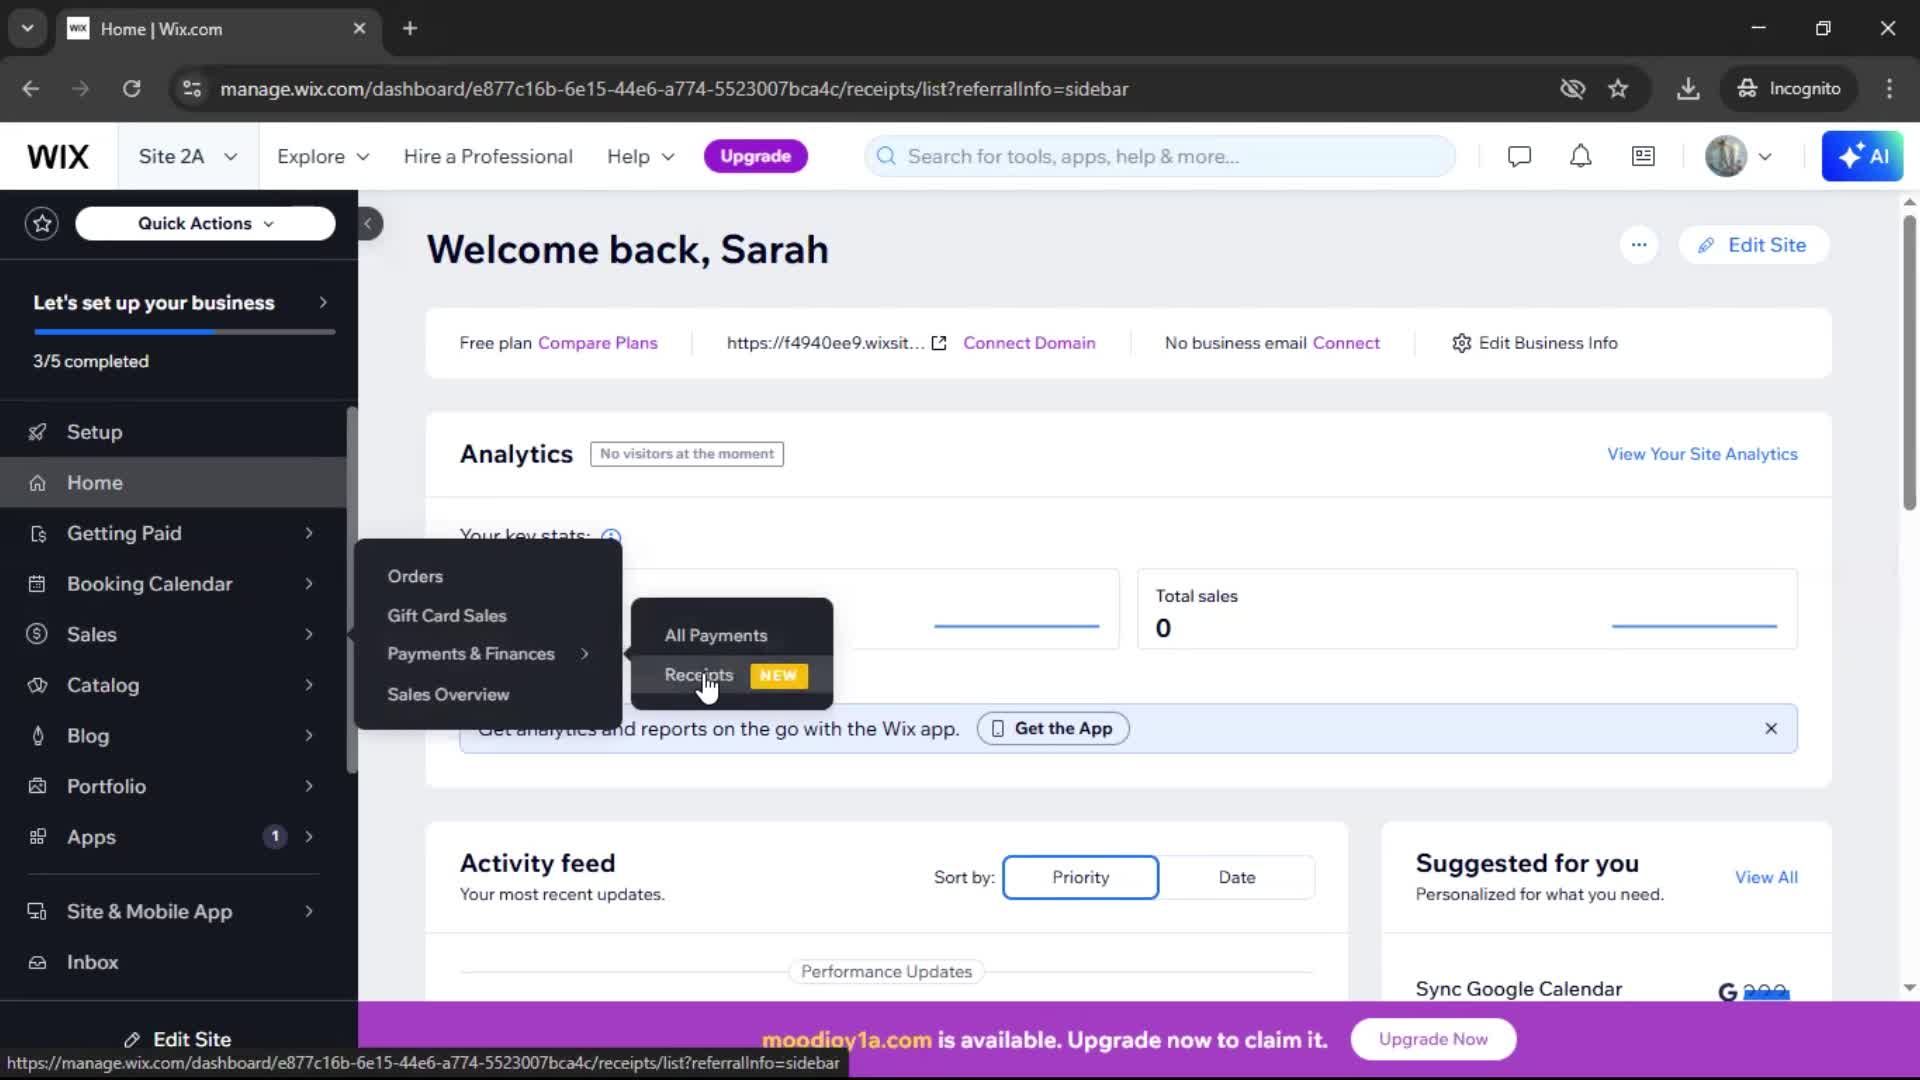Open the Site 2A site selector dropdown
The image size is (1920, 1080).
tap(188, 156)
